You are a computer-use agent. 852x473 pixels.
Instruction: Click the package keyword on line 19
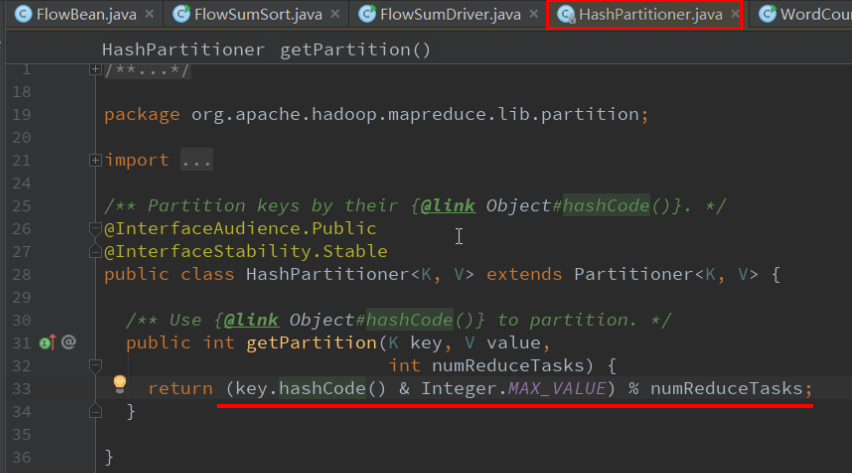coord(142,114)
